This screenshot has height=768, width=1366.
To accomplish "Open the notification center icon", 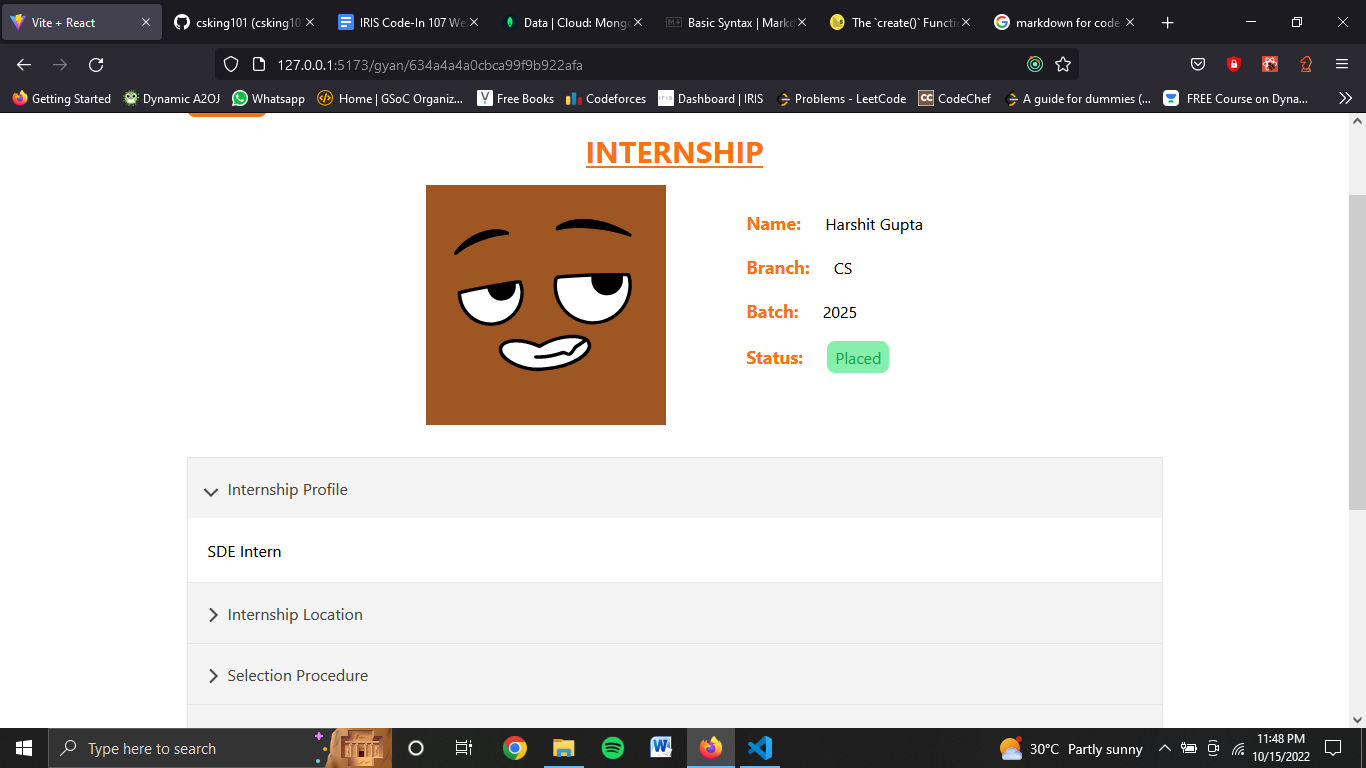I will (x=1333, y=748).
